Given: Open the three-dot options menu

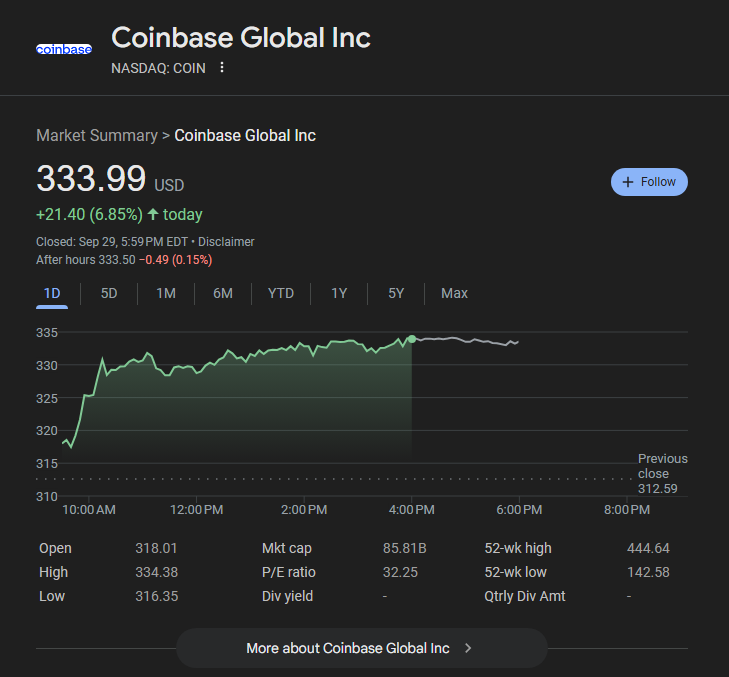Looking at the screenshot, I should point(222,68).
